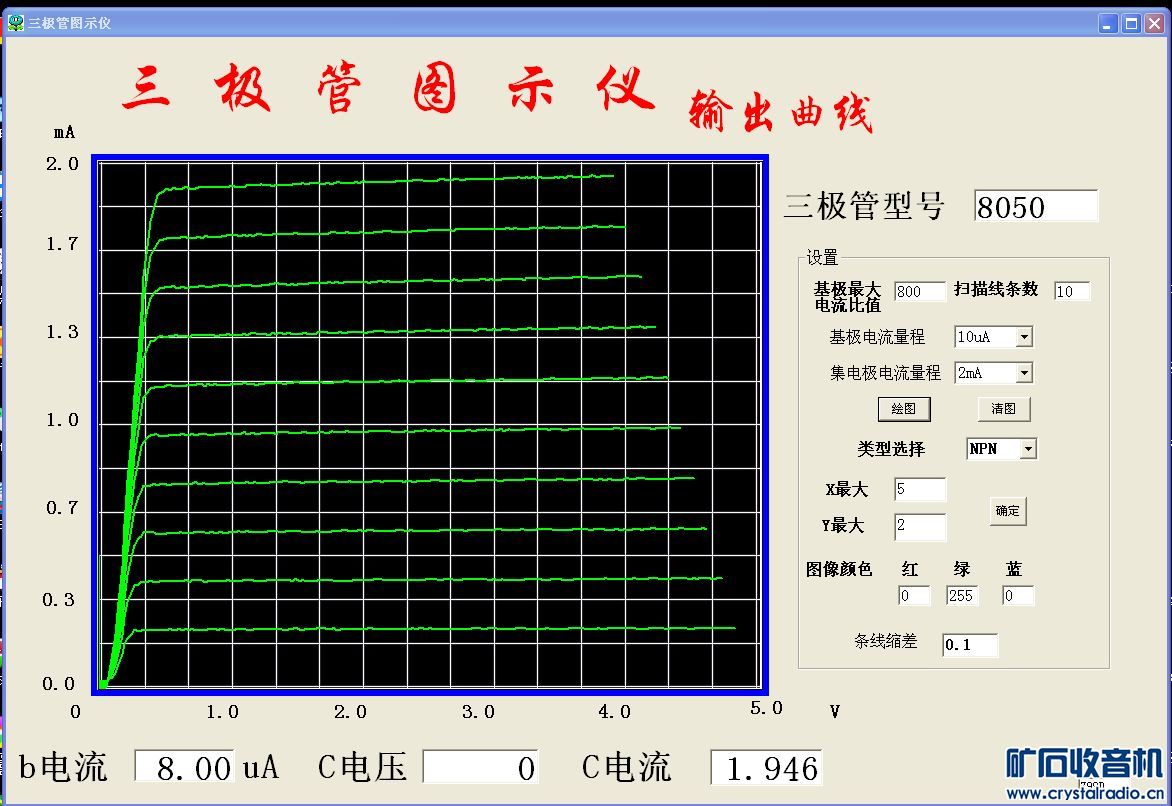Open the 基极电流量程 dropdown showing 10uA
This screenshot has width=1172, height=806.
pyautogui.click(x=1023, y=337)
